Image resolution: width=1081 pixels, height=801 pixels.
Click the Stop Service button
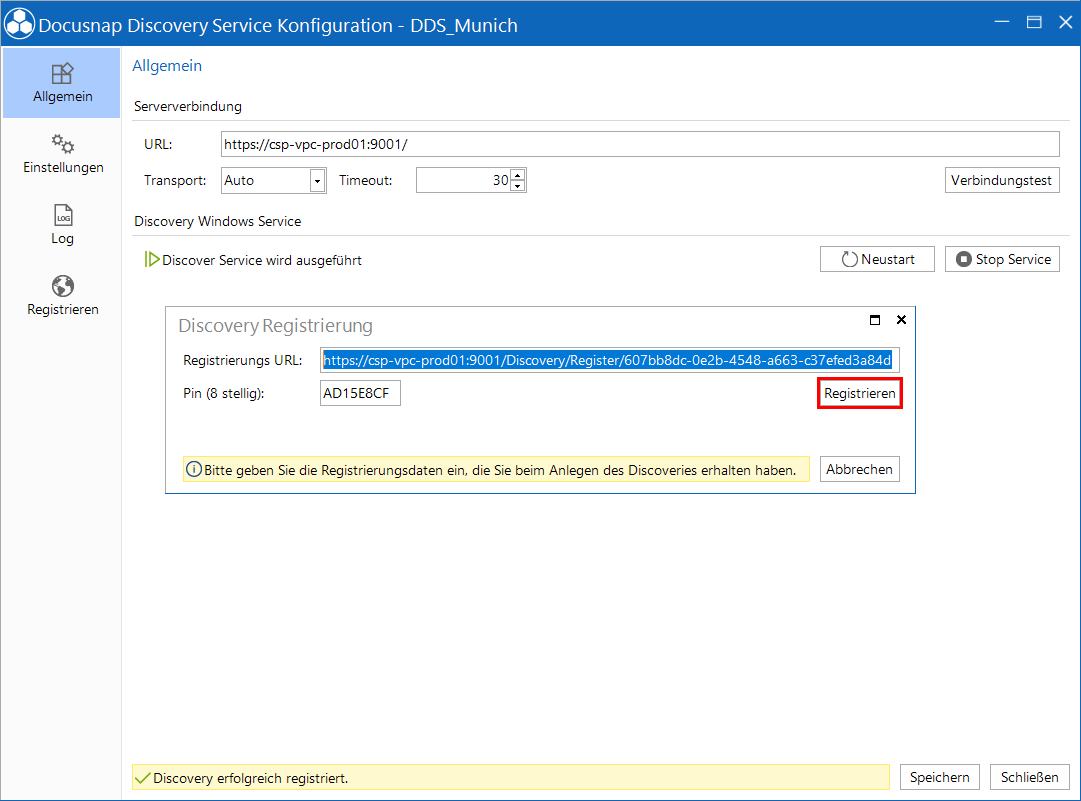1002,260
